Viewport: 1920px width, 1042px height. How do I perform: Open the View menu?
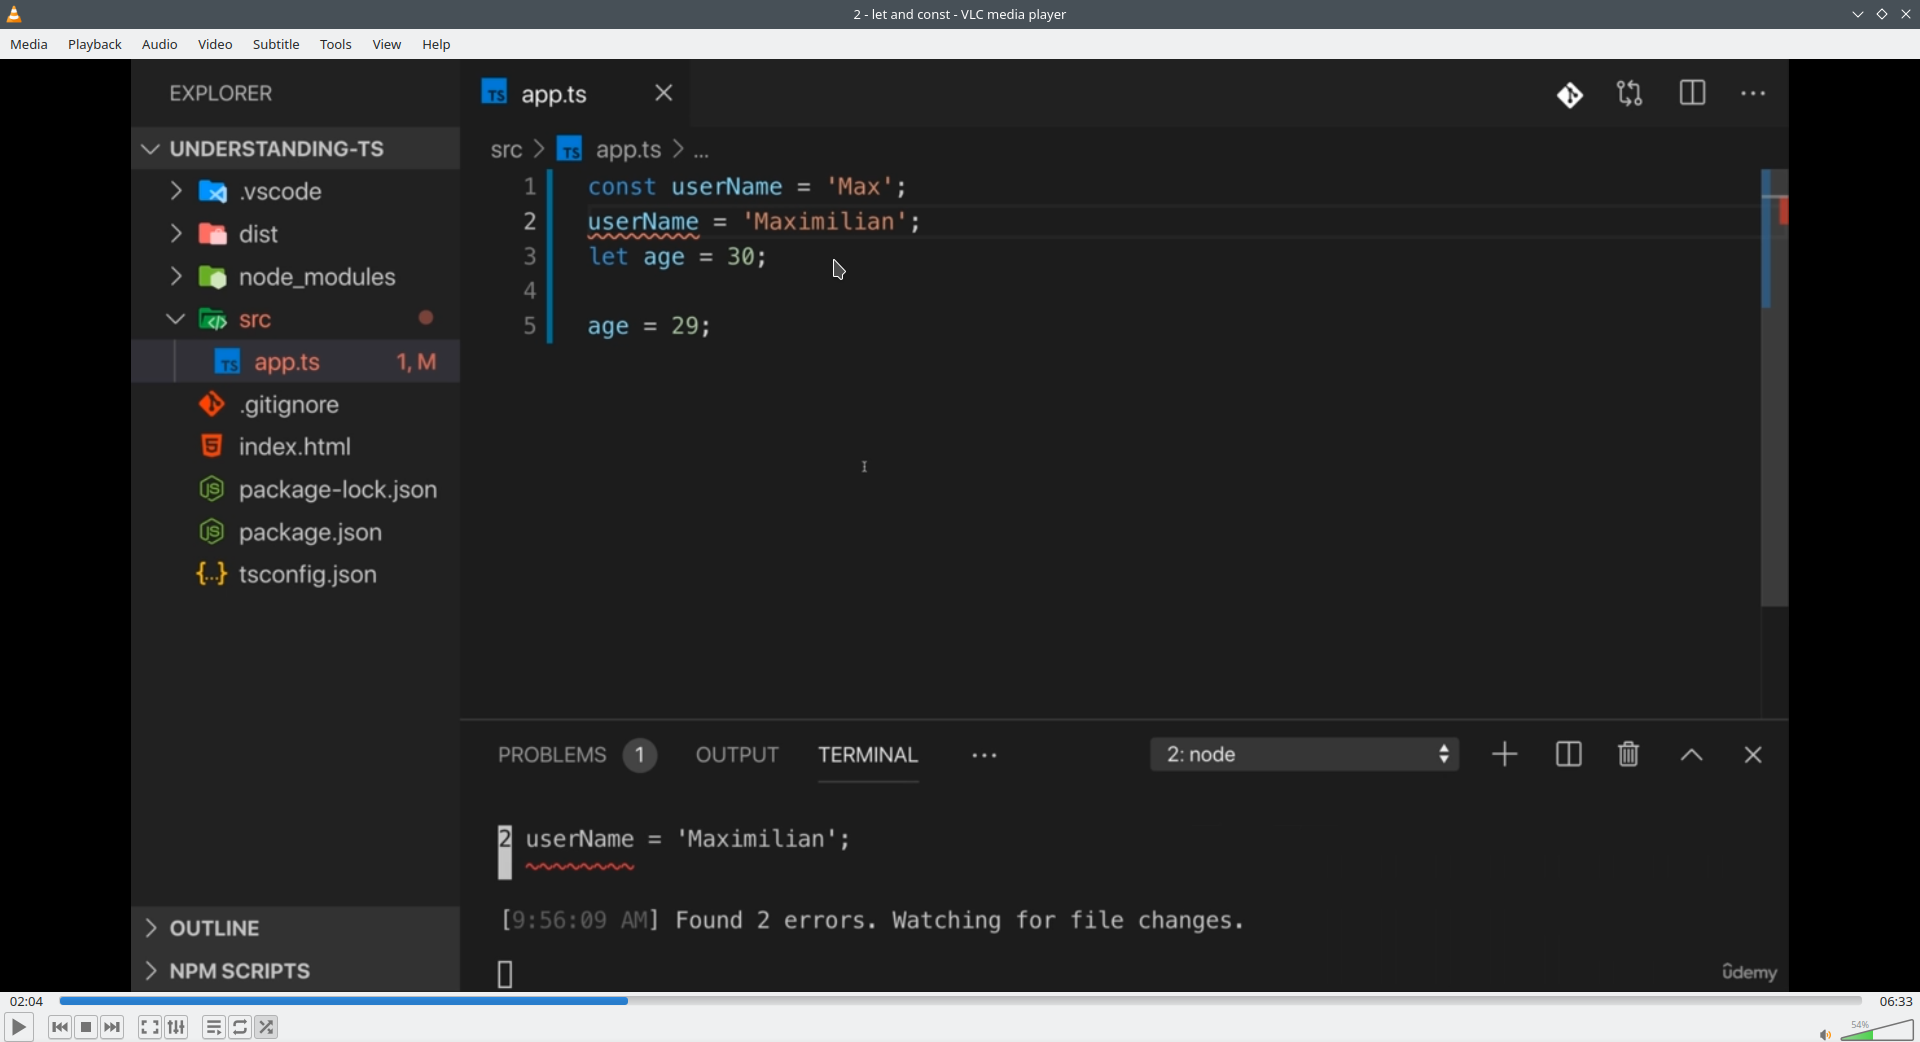tap(387, 45)
